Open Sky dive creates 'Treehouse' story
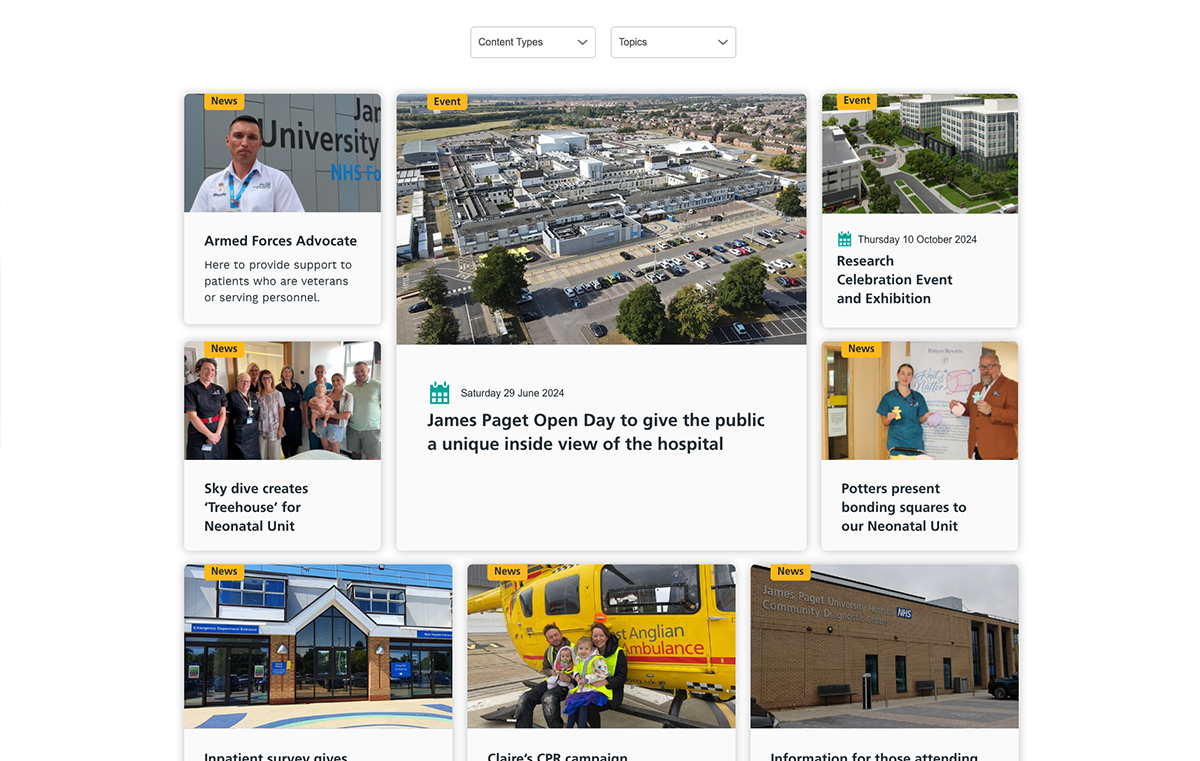Viewport: 1200px width, 761px height. pos(256,507)
